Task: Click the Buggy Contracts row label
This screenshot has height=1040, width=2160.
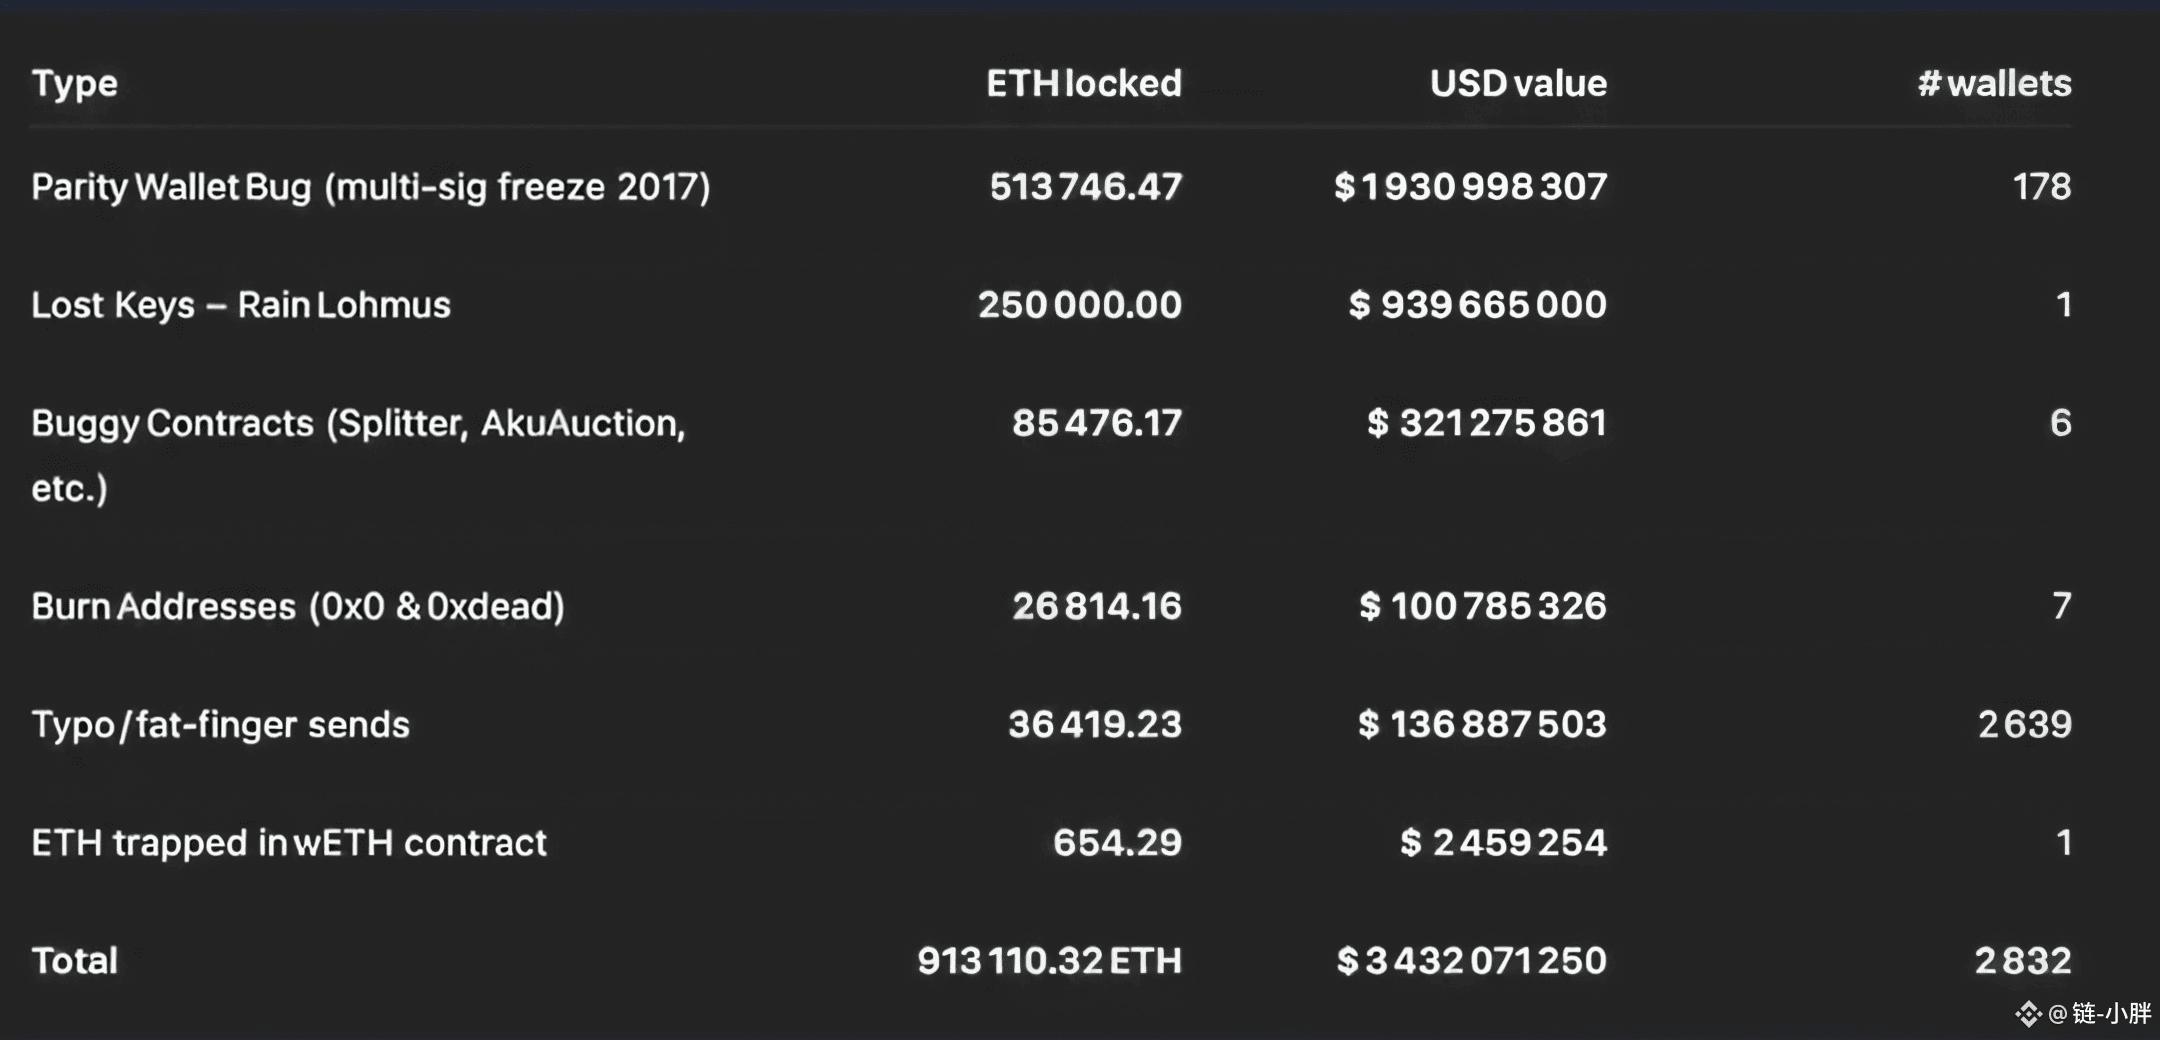Action: (x=358, y=424)
